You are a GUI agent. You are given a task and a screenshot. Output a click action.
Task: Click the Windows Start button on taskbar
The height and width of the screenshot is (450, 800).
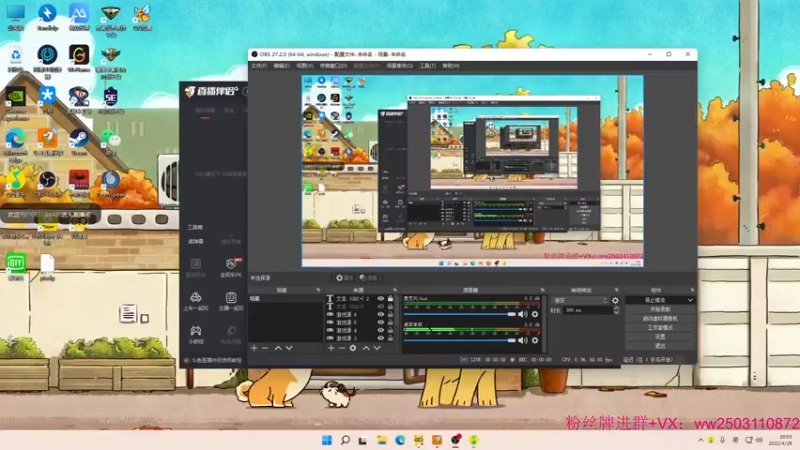[x=327, y=440]
